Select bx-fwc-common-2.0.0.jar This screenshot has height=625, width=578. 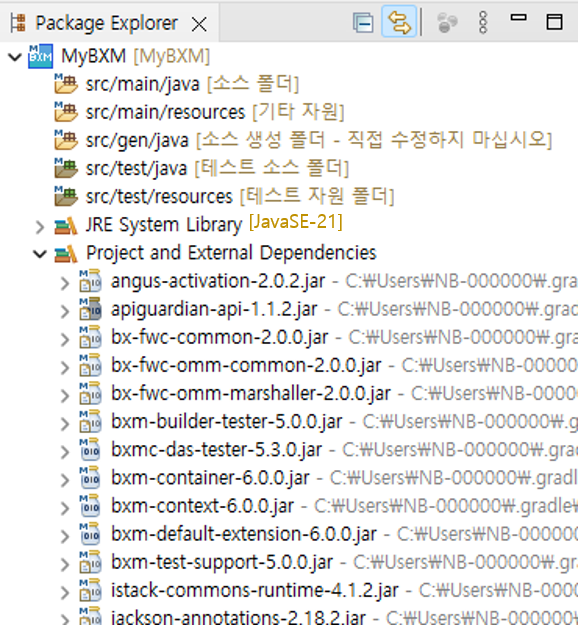coord(219,337)
